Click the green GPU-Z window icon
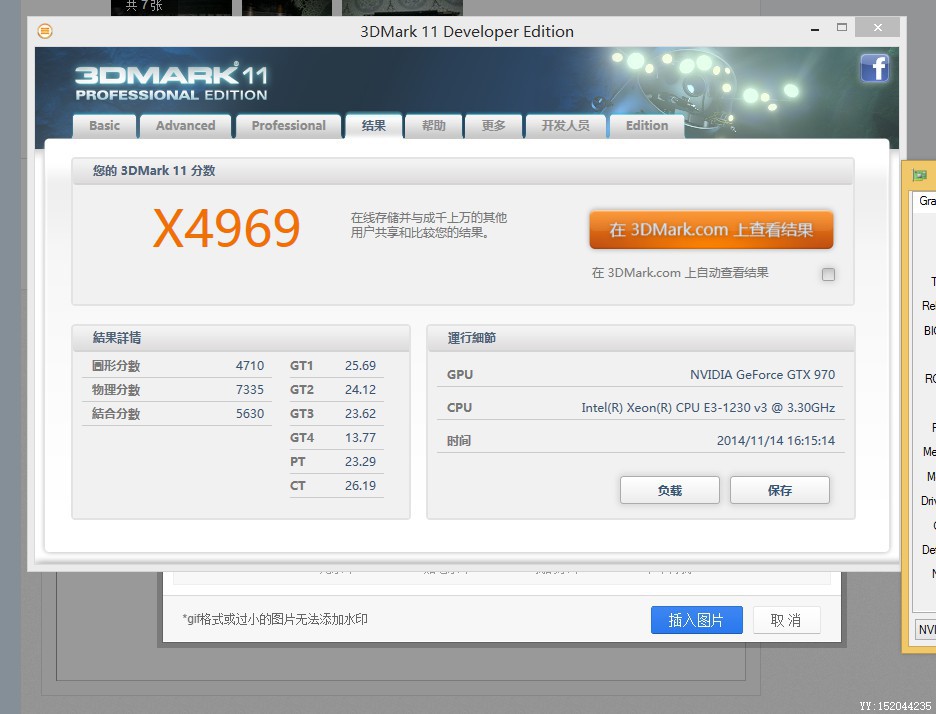The width and height of the screenshot is (936, 714). click(919, 175)
